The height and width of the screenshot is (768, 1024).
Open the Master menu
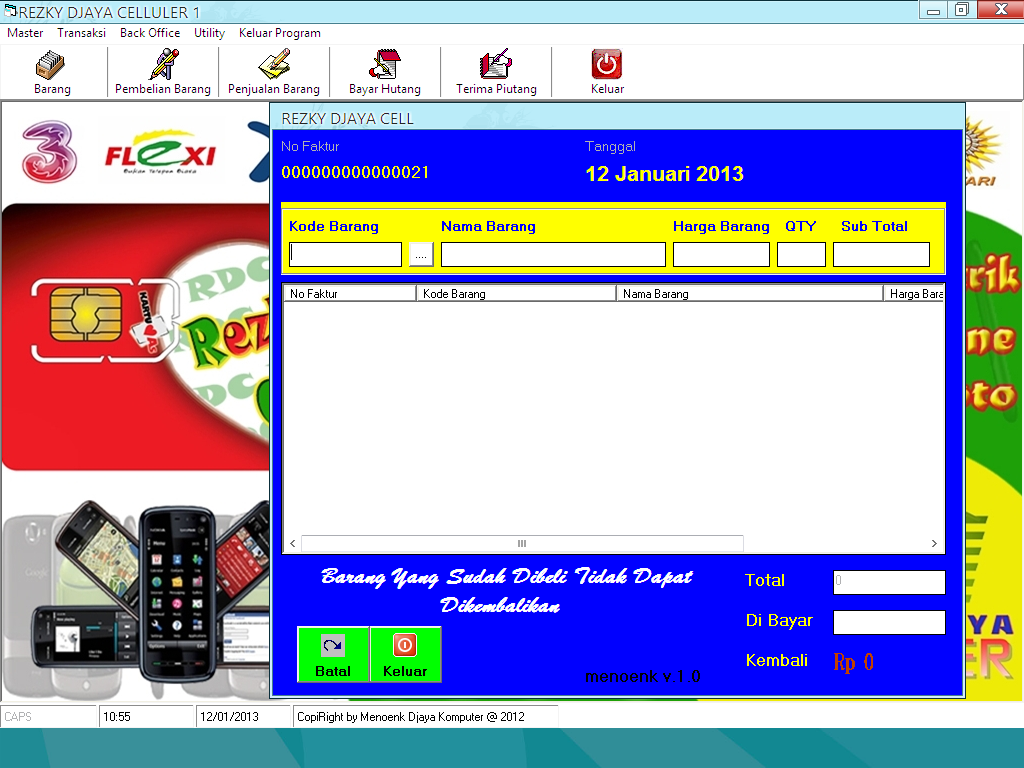25,33
